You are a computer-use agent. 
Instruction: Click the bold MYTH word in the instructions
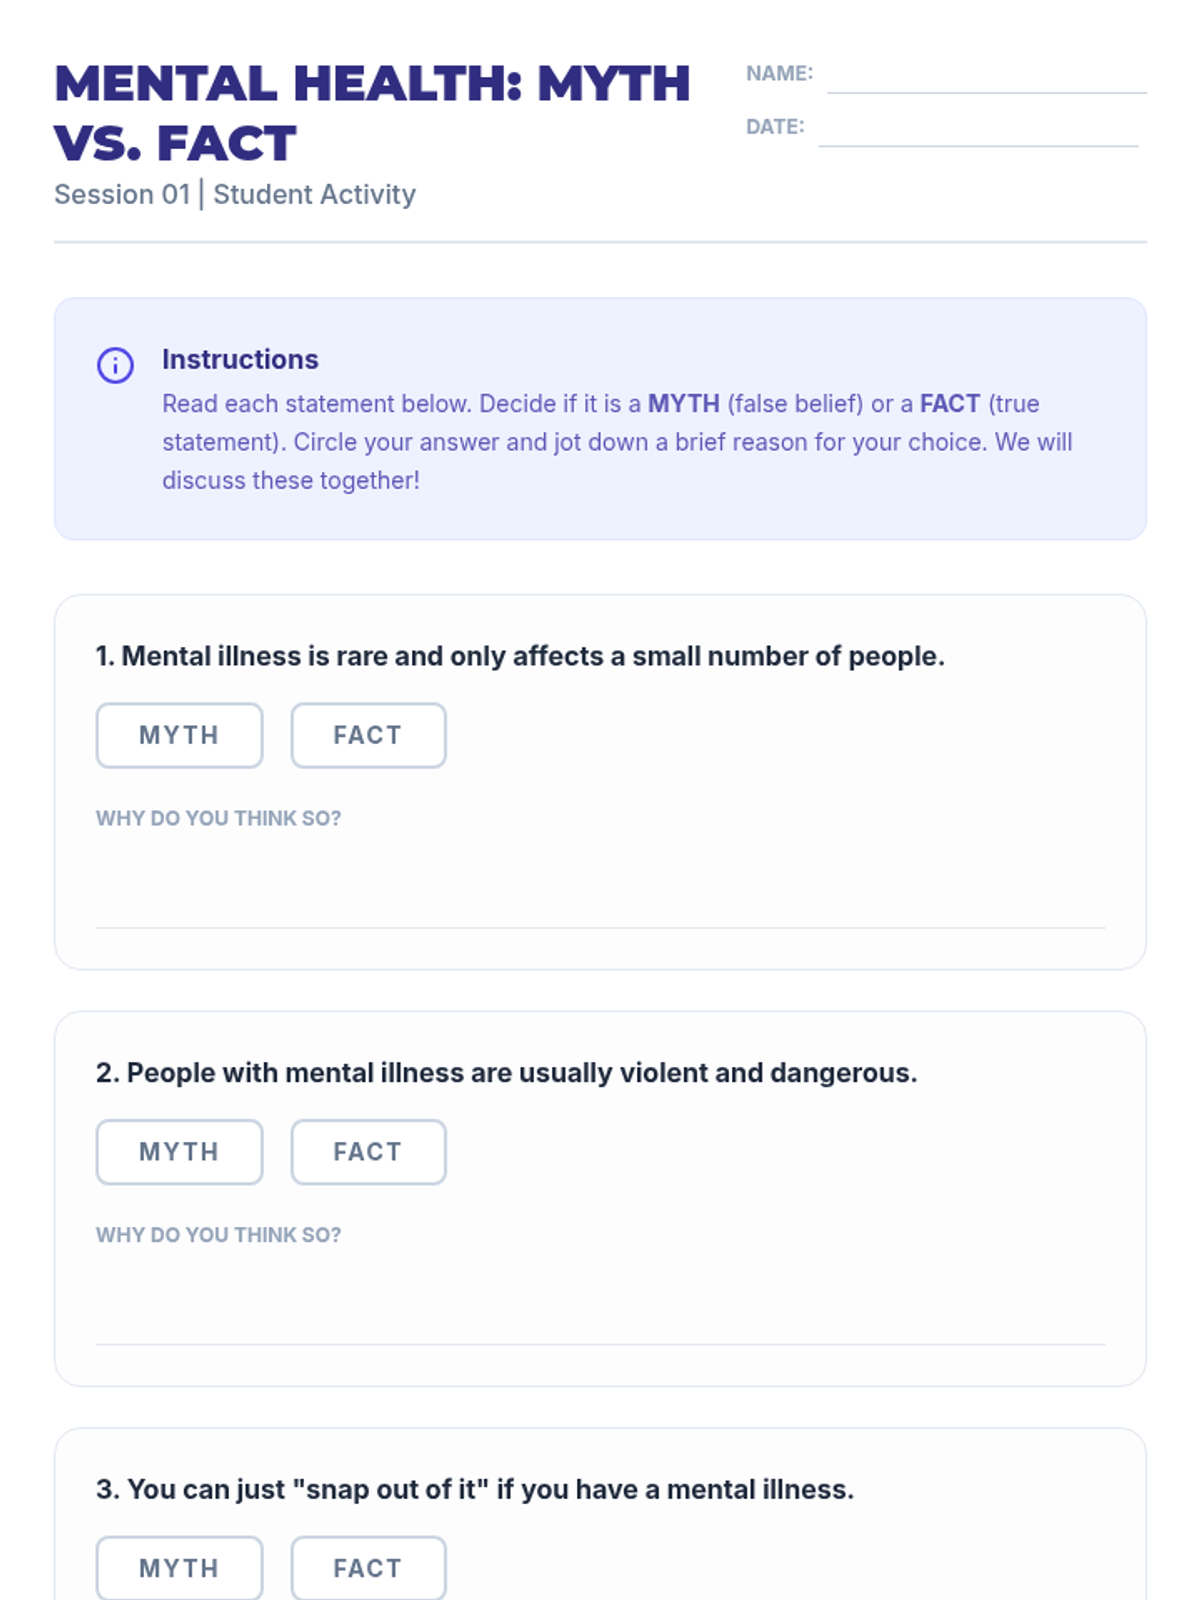[683, 404]
